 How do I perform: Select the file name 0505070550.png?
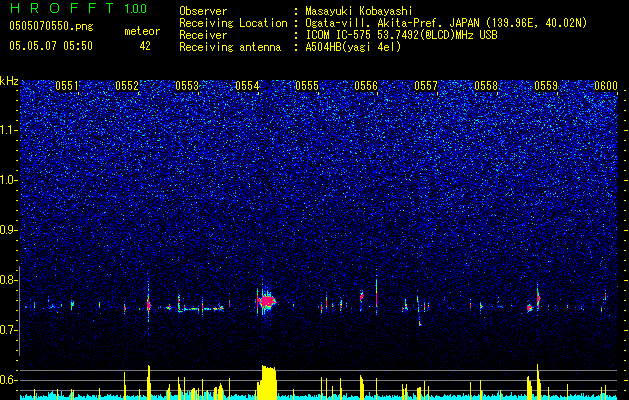(x=51, y=26)
